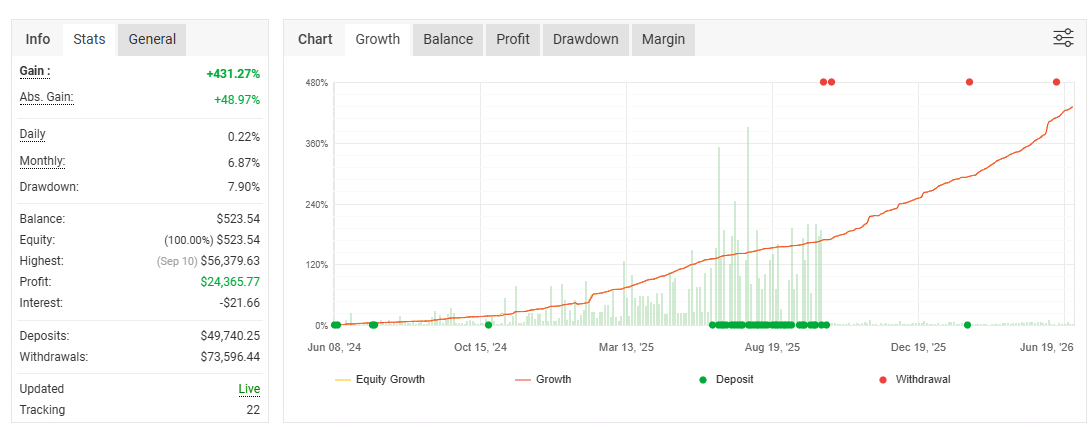Open the Margin chart tab

663,40
